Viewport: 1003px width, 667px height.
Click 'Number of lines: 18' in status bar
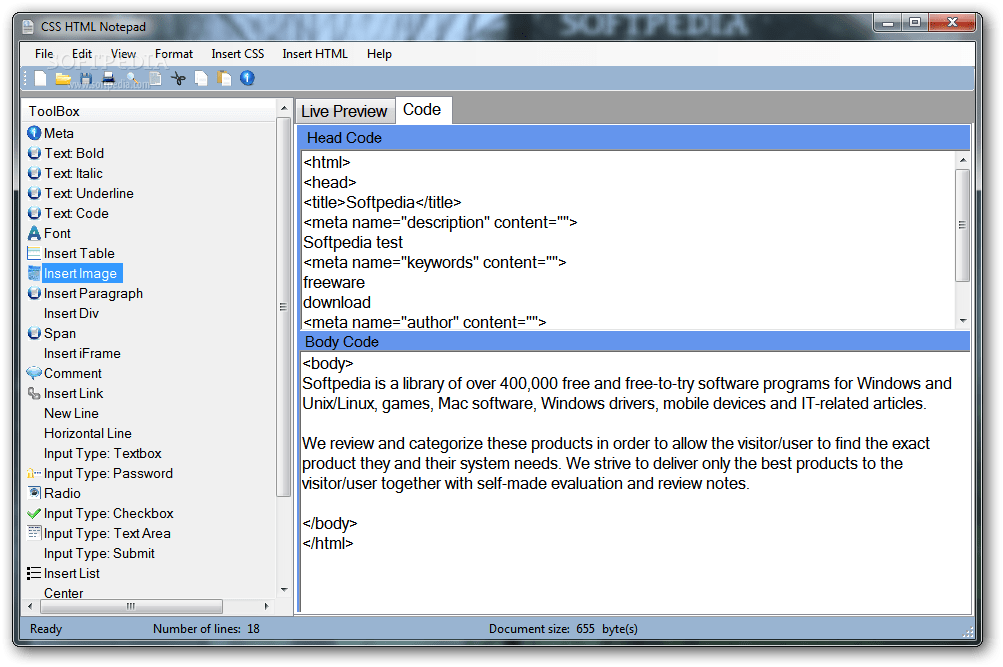pyautogui.click(x=206, y=629)
